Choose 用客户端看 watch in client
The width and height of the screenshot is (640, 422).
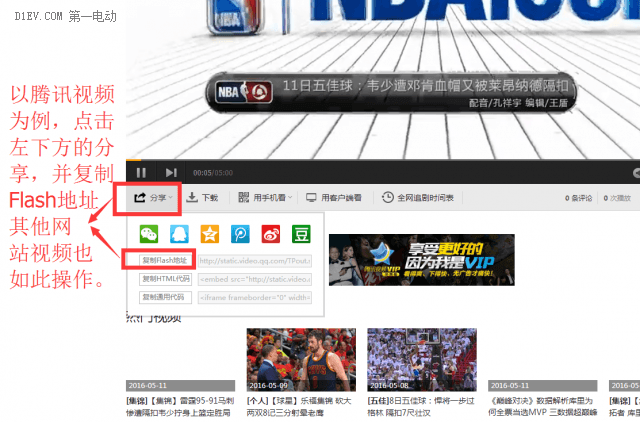tap(334, 198)
